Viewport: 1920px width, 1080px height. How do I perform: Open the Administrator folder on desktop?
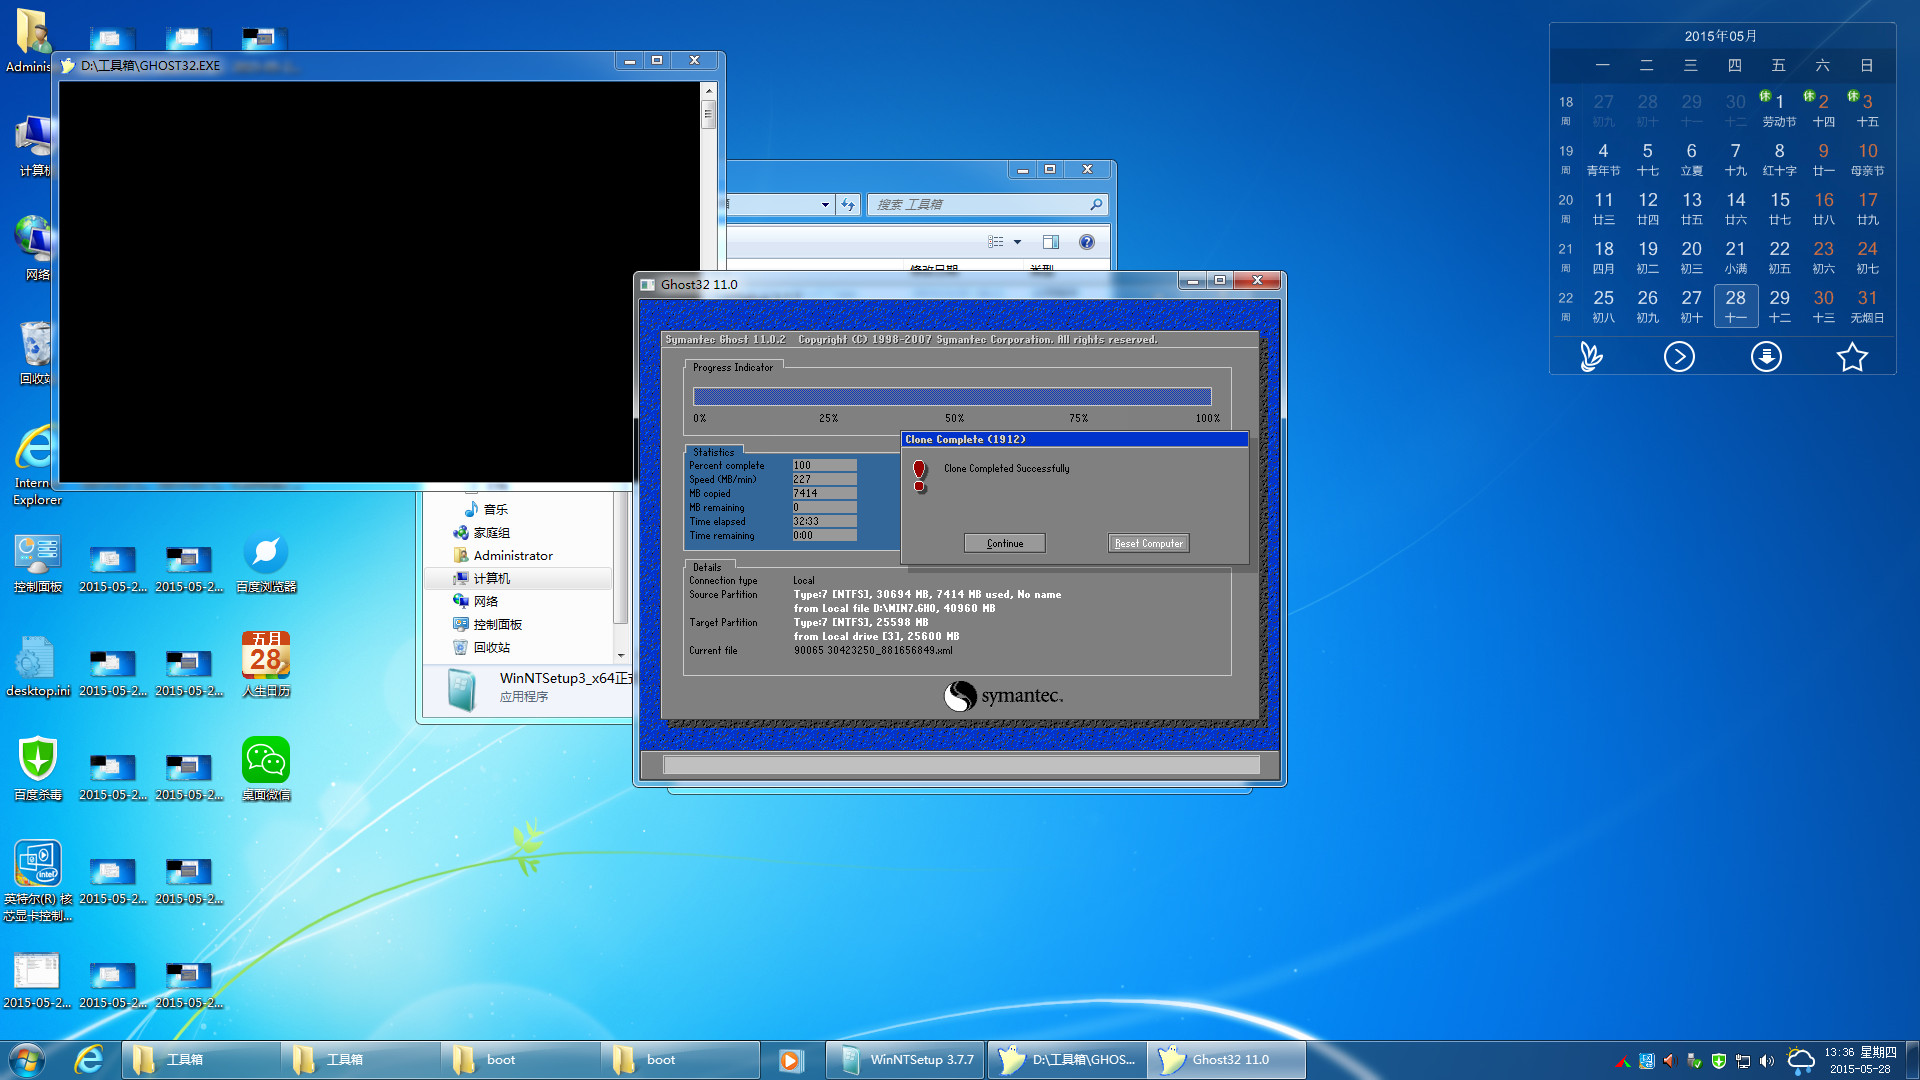point(30,40)
